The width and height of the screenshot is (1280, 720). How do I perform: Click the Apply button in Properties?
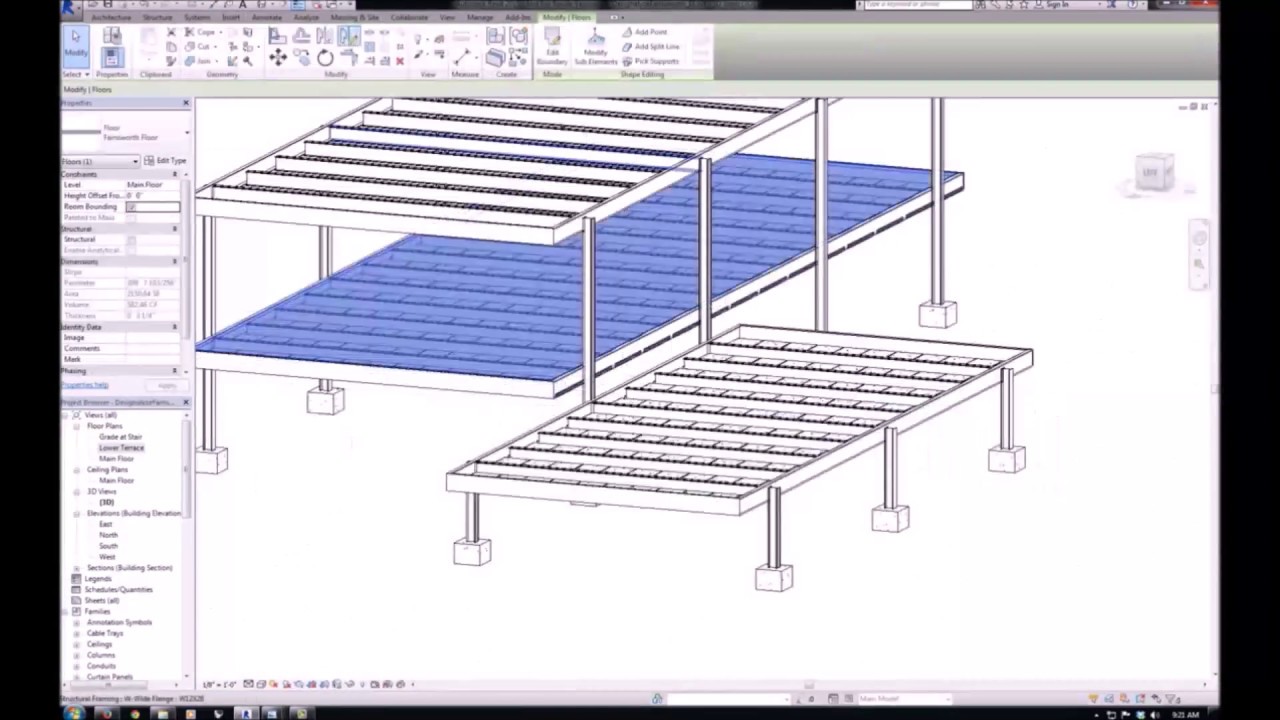point(167,385)
